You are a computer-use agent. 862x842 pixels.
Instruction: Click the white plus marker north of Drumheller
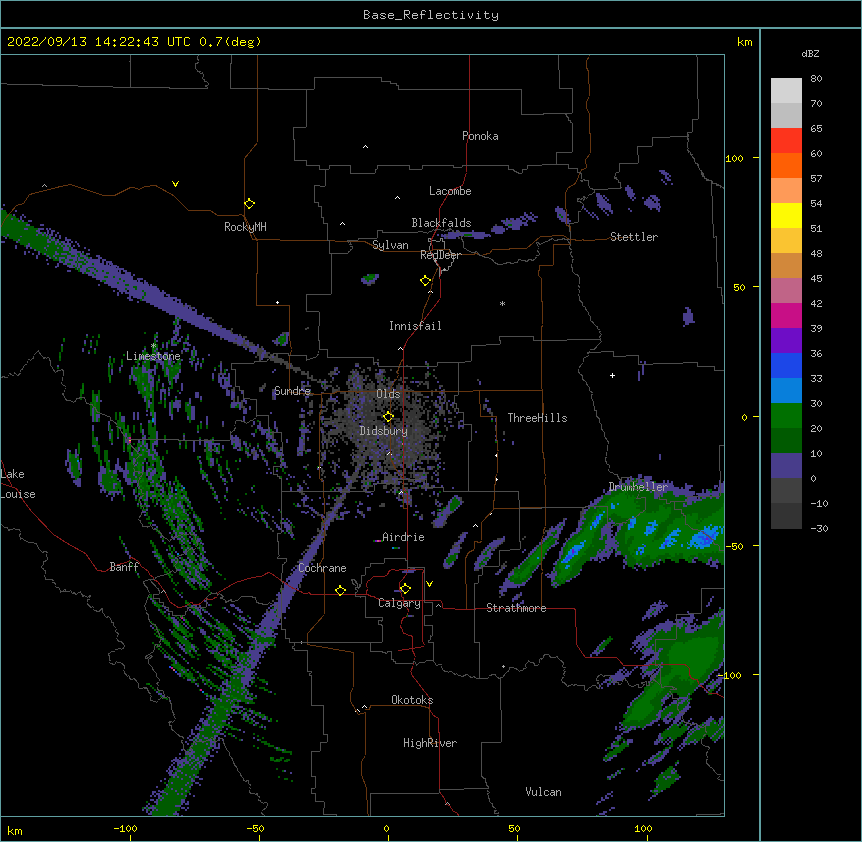(612, 375)
